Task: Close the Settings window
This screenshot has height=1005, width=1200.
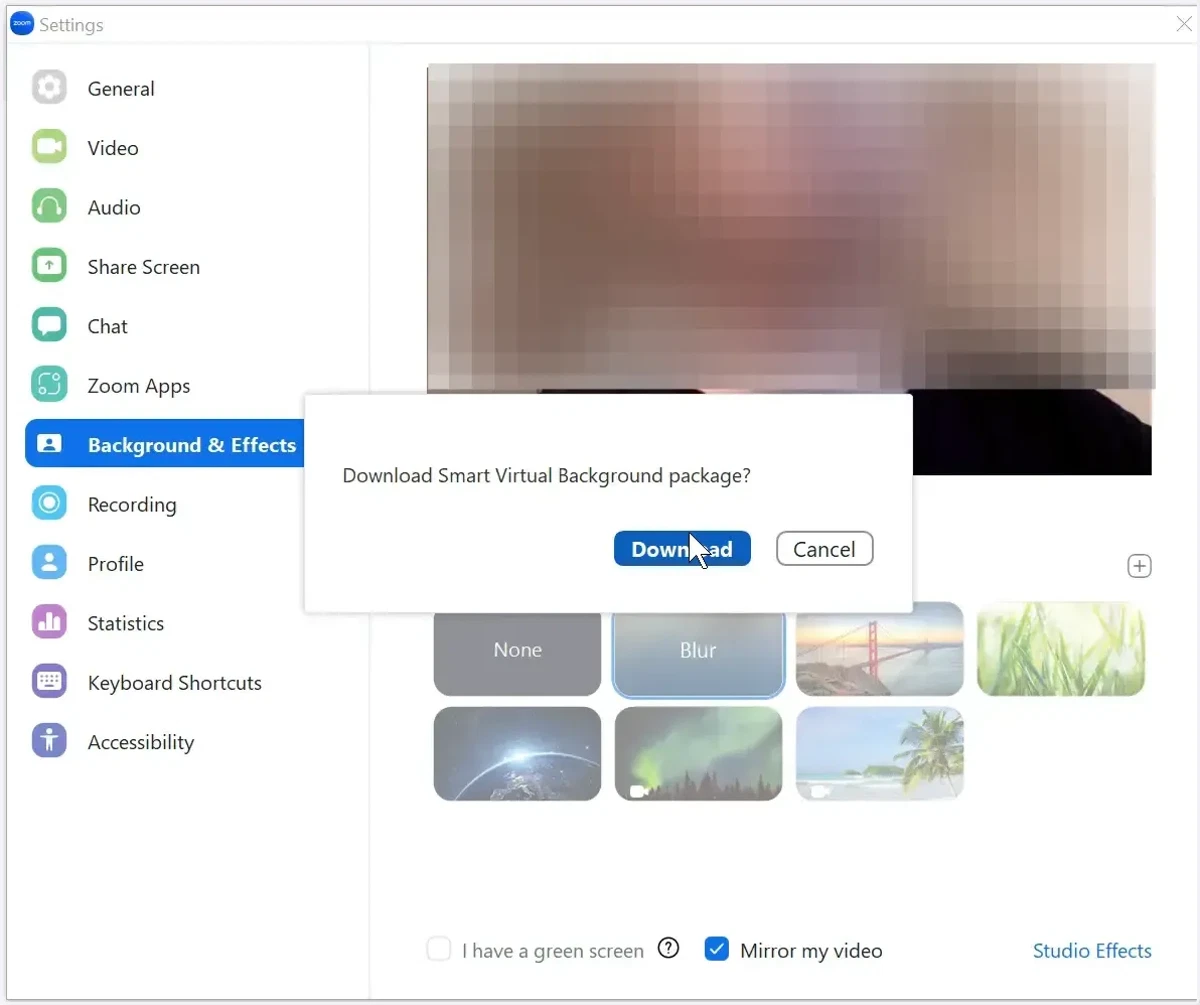Action: tap(1183, 24)
